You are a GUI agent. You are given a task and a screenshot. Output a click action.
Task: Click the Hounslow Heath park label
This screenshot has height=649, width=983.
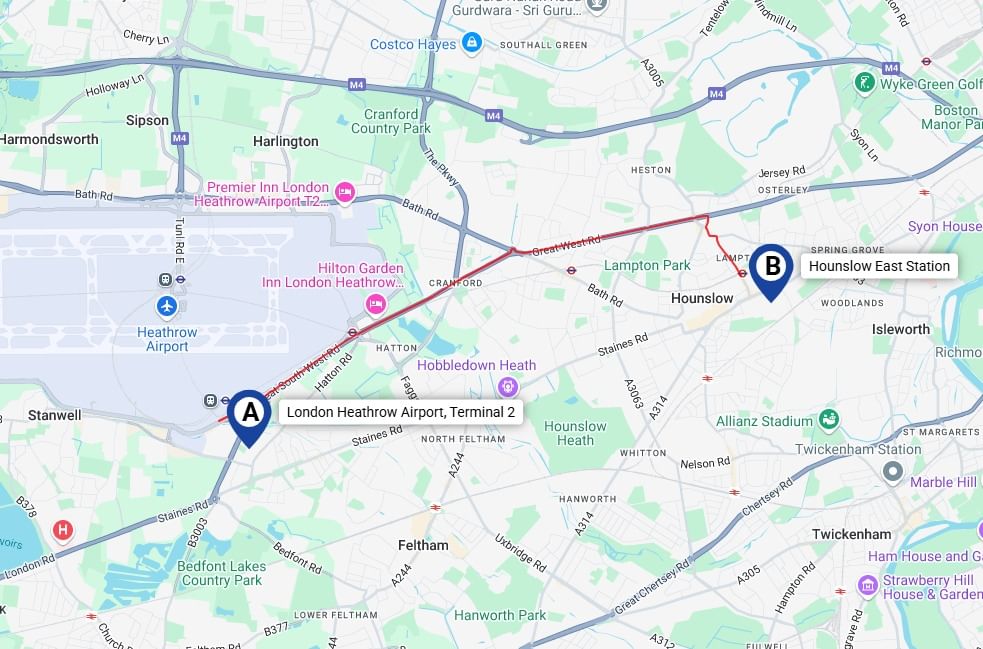click(575, 433)
